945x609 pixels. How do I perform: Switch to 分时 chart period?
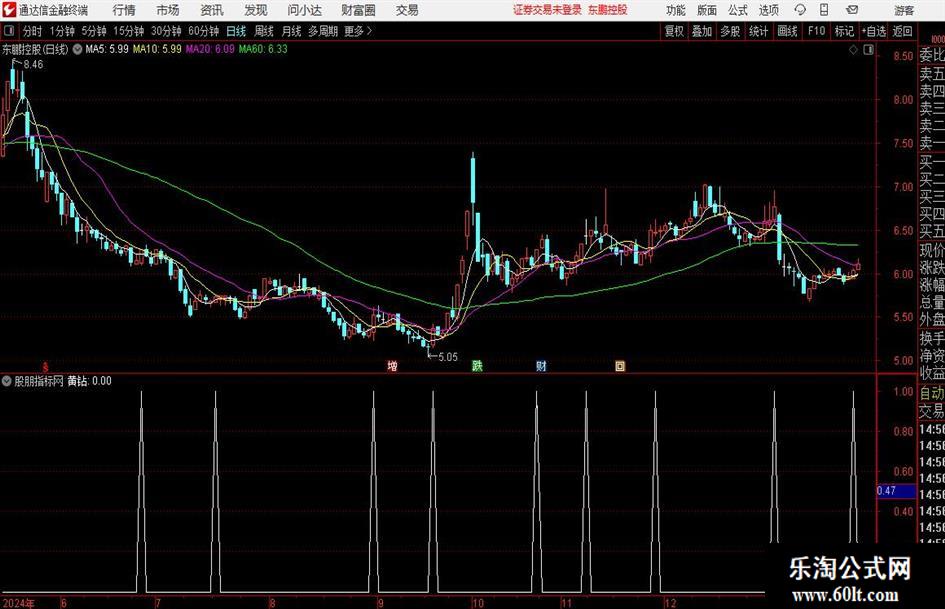32,31
